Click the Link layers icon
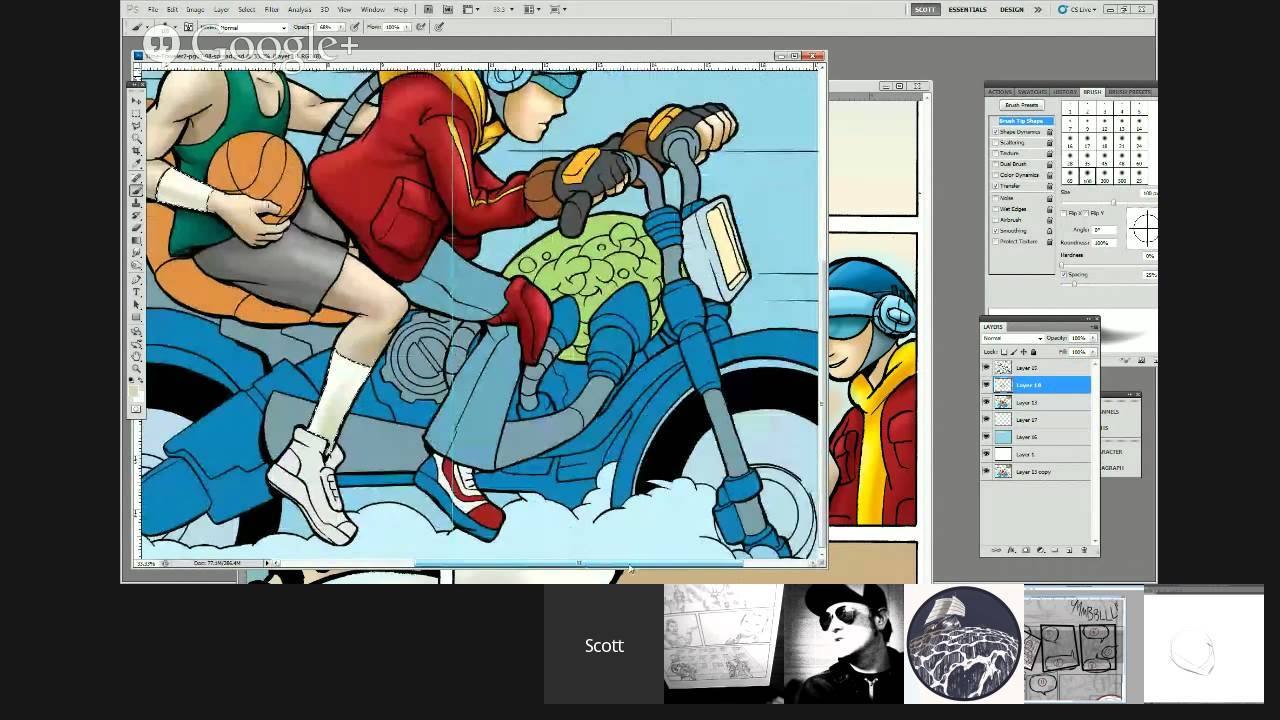This screenshot has width=1280, height=720. [x=996, y=550]
